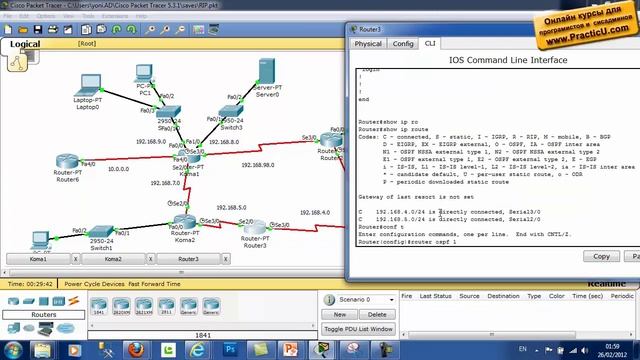Select Switch1 in the topology
The image size is (640, 360).
(101, 231)
